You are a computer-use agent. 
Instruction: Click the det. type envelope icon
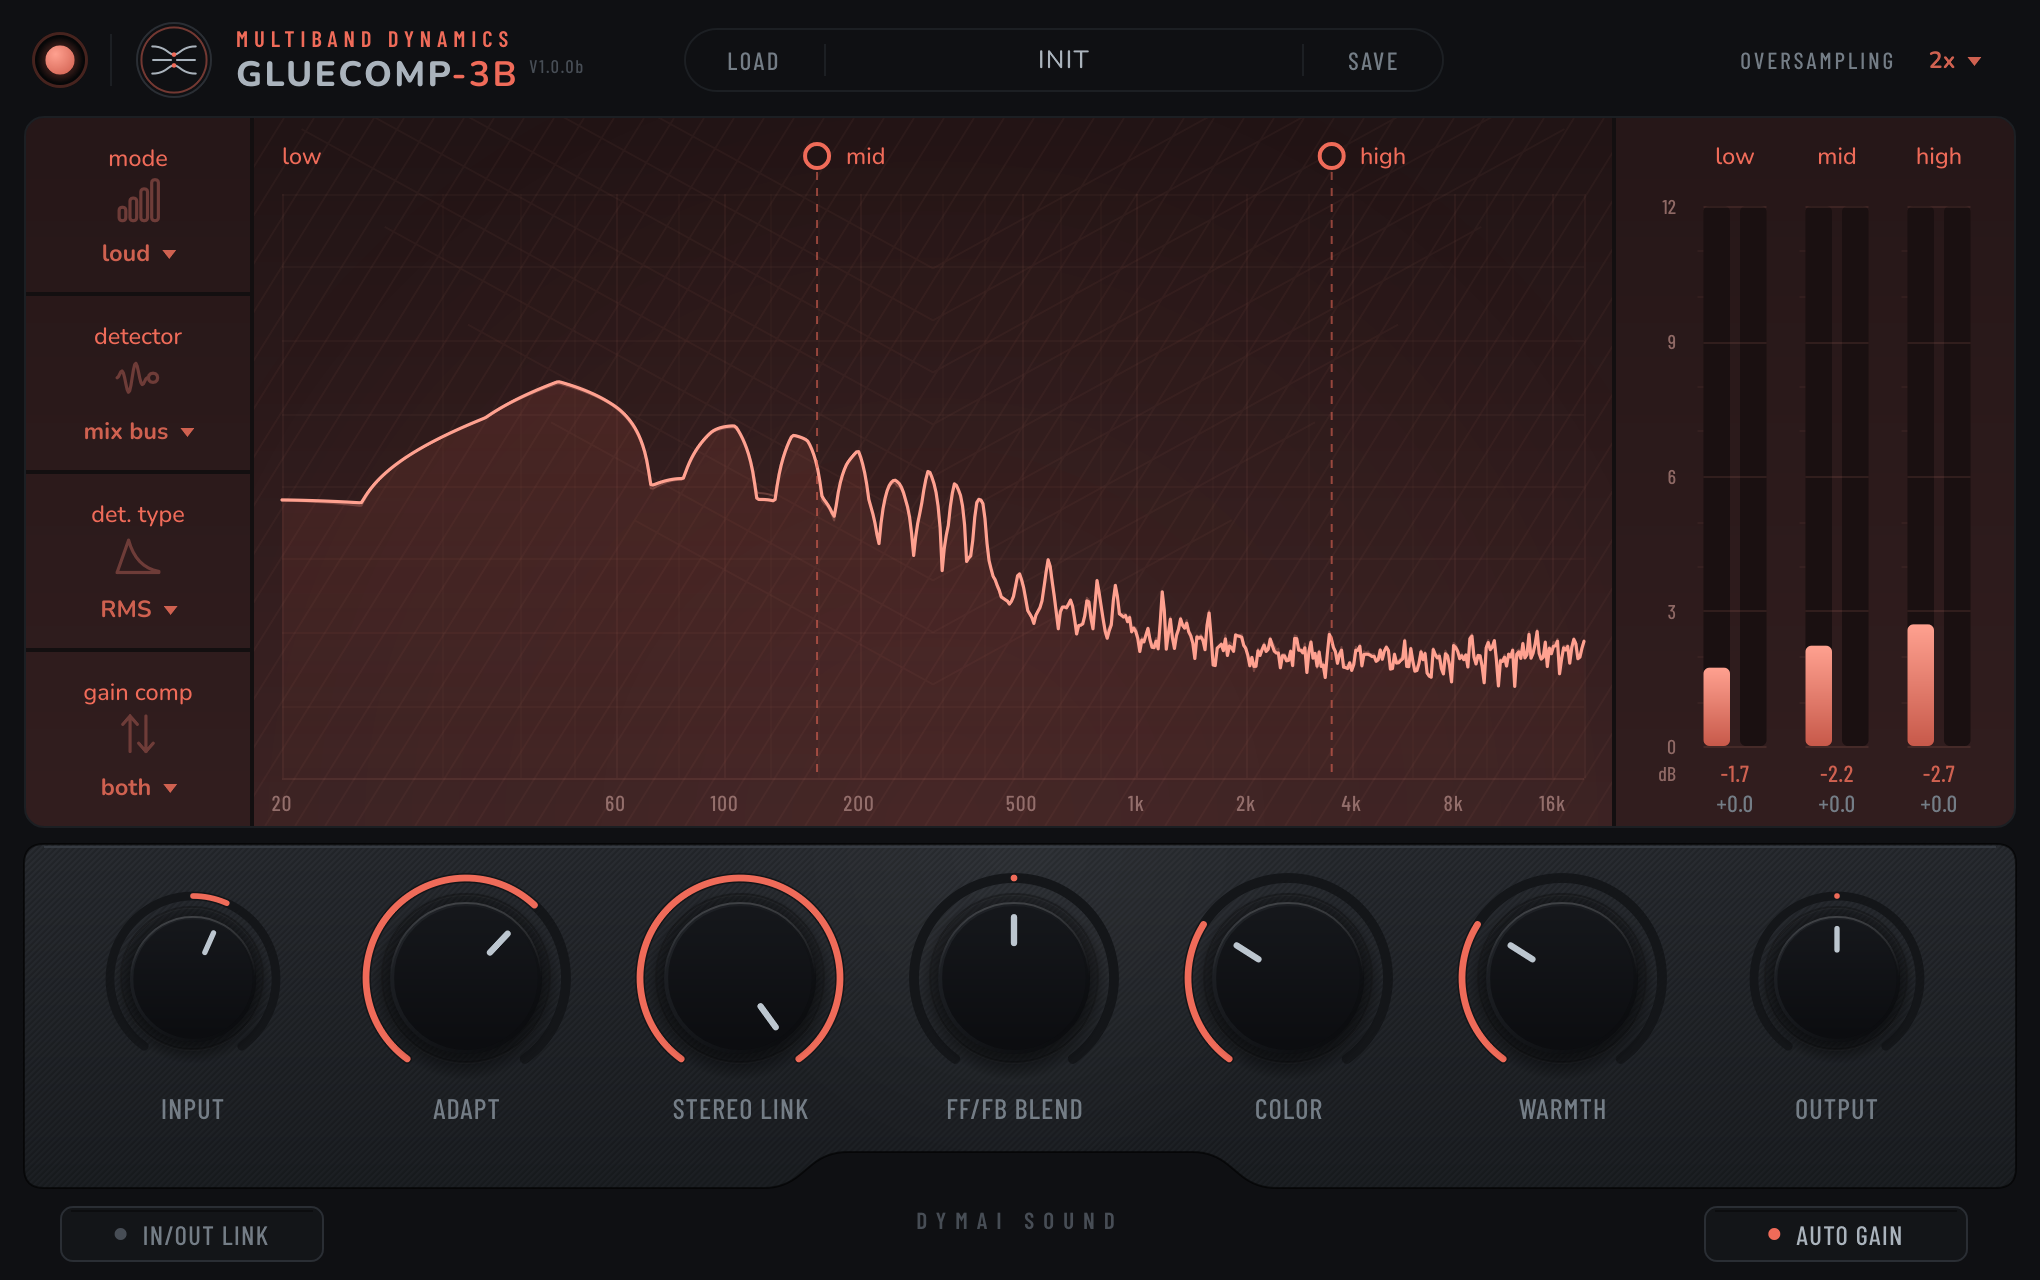click(x=138, y=557)
